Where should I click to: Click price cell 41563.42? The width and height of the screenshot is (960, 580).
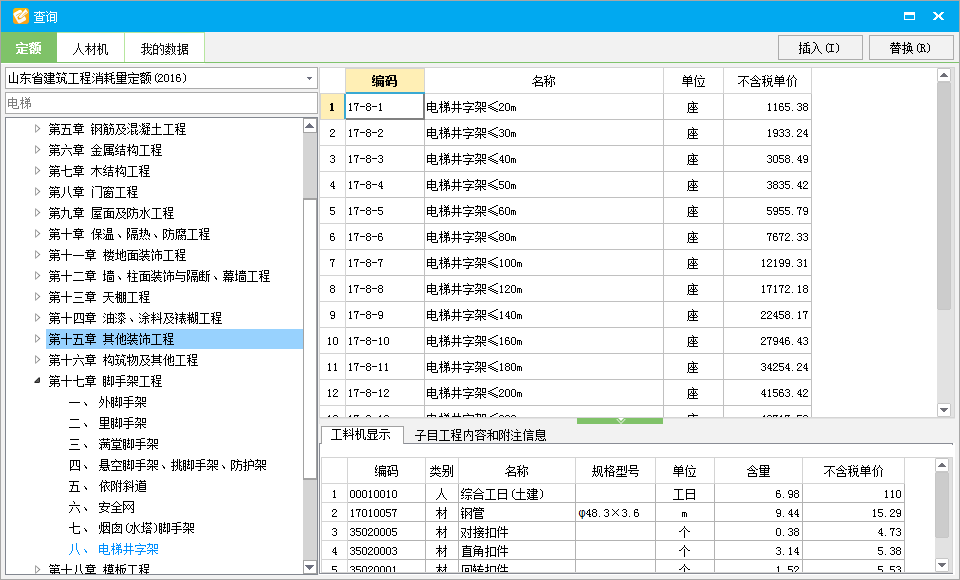tap(767, 393)
